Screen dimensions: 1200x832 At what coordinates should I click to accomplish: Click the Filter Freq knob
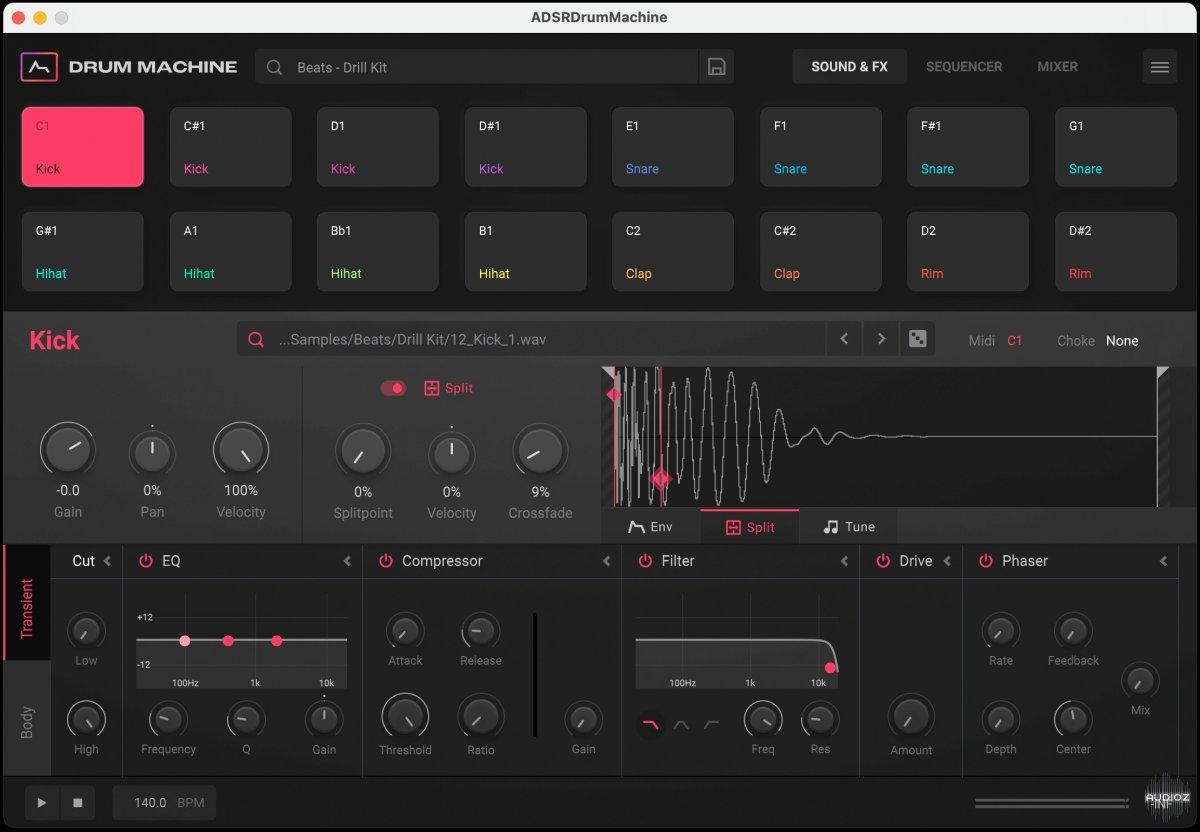(763, 719)
